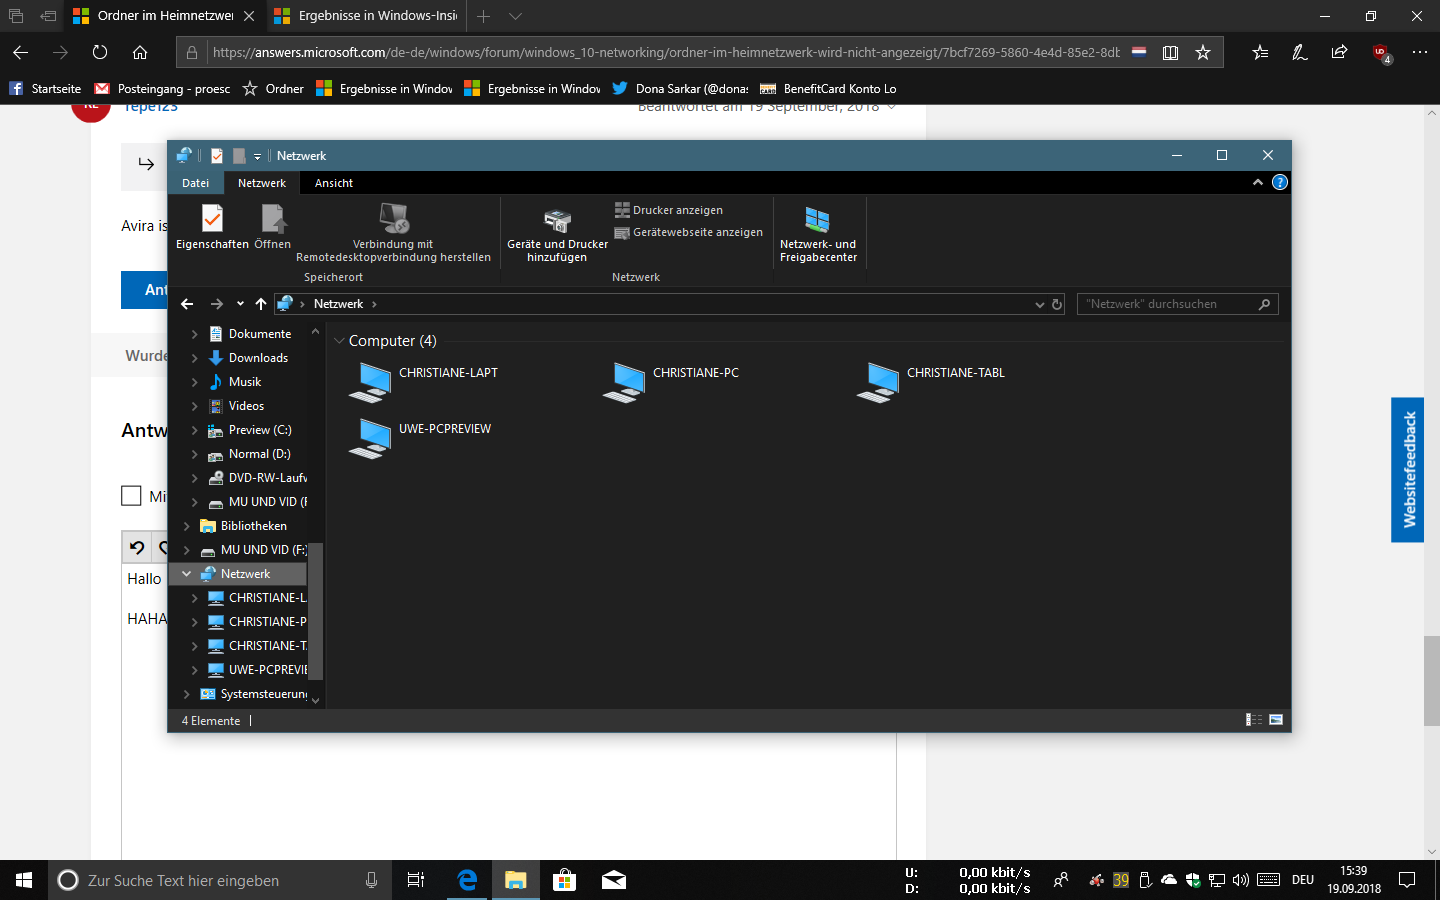The width and height of the screenshot is (1440, 900).
Task: Refresh the Edge browser page
Action: coord(100,52)
